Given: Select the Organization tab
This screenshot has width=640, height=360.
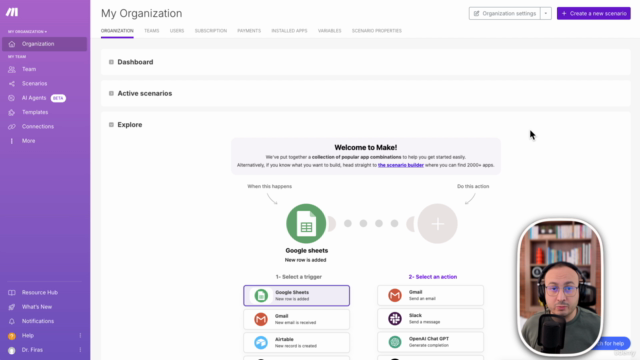Looking at the screenshot, I should (117, 31).
